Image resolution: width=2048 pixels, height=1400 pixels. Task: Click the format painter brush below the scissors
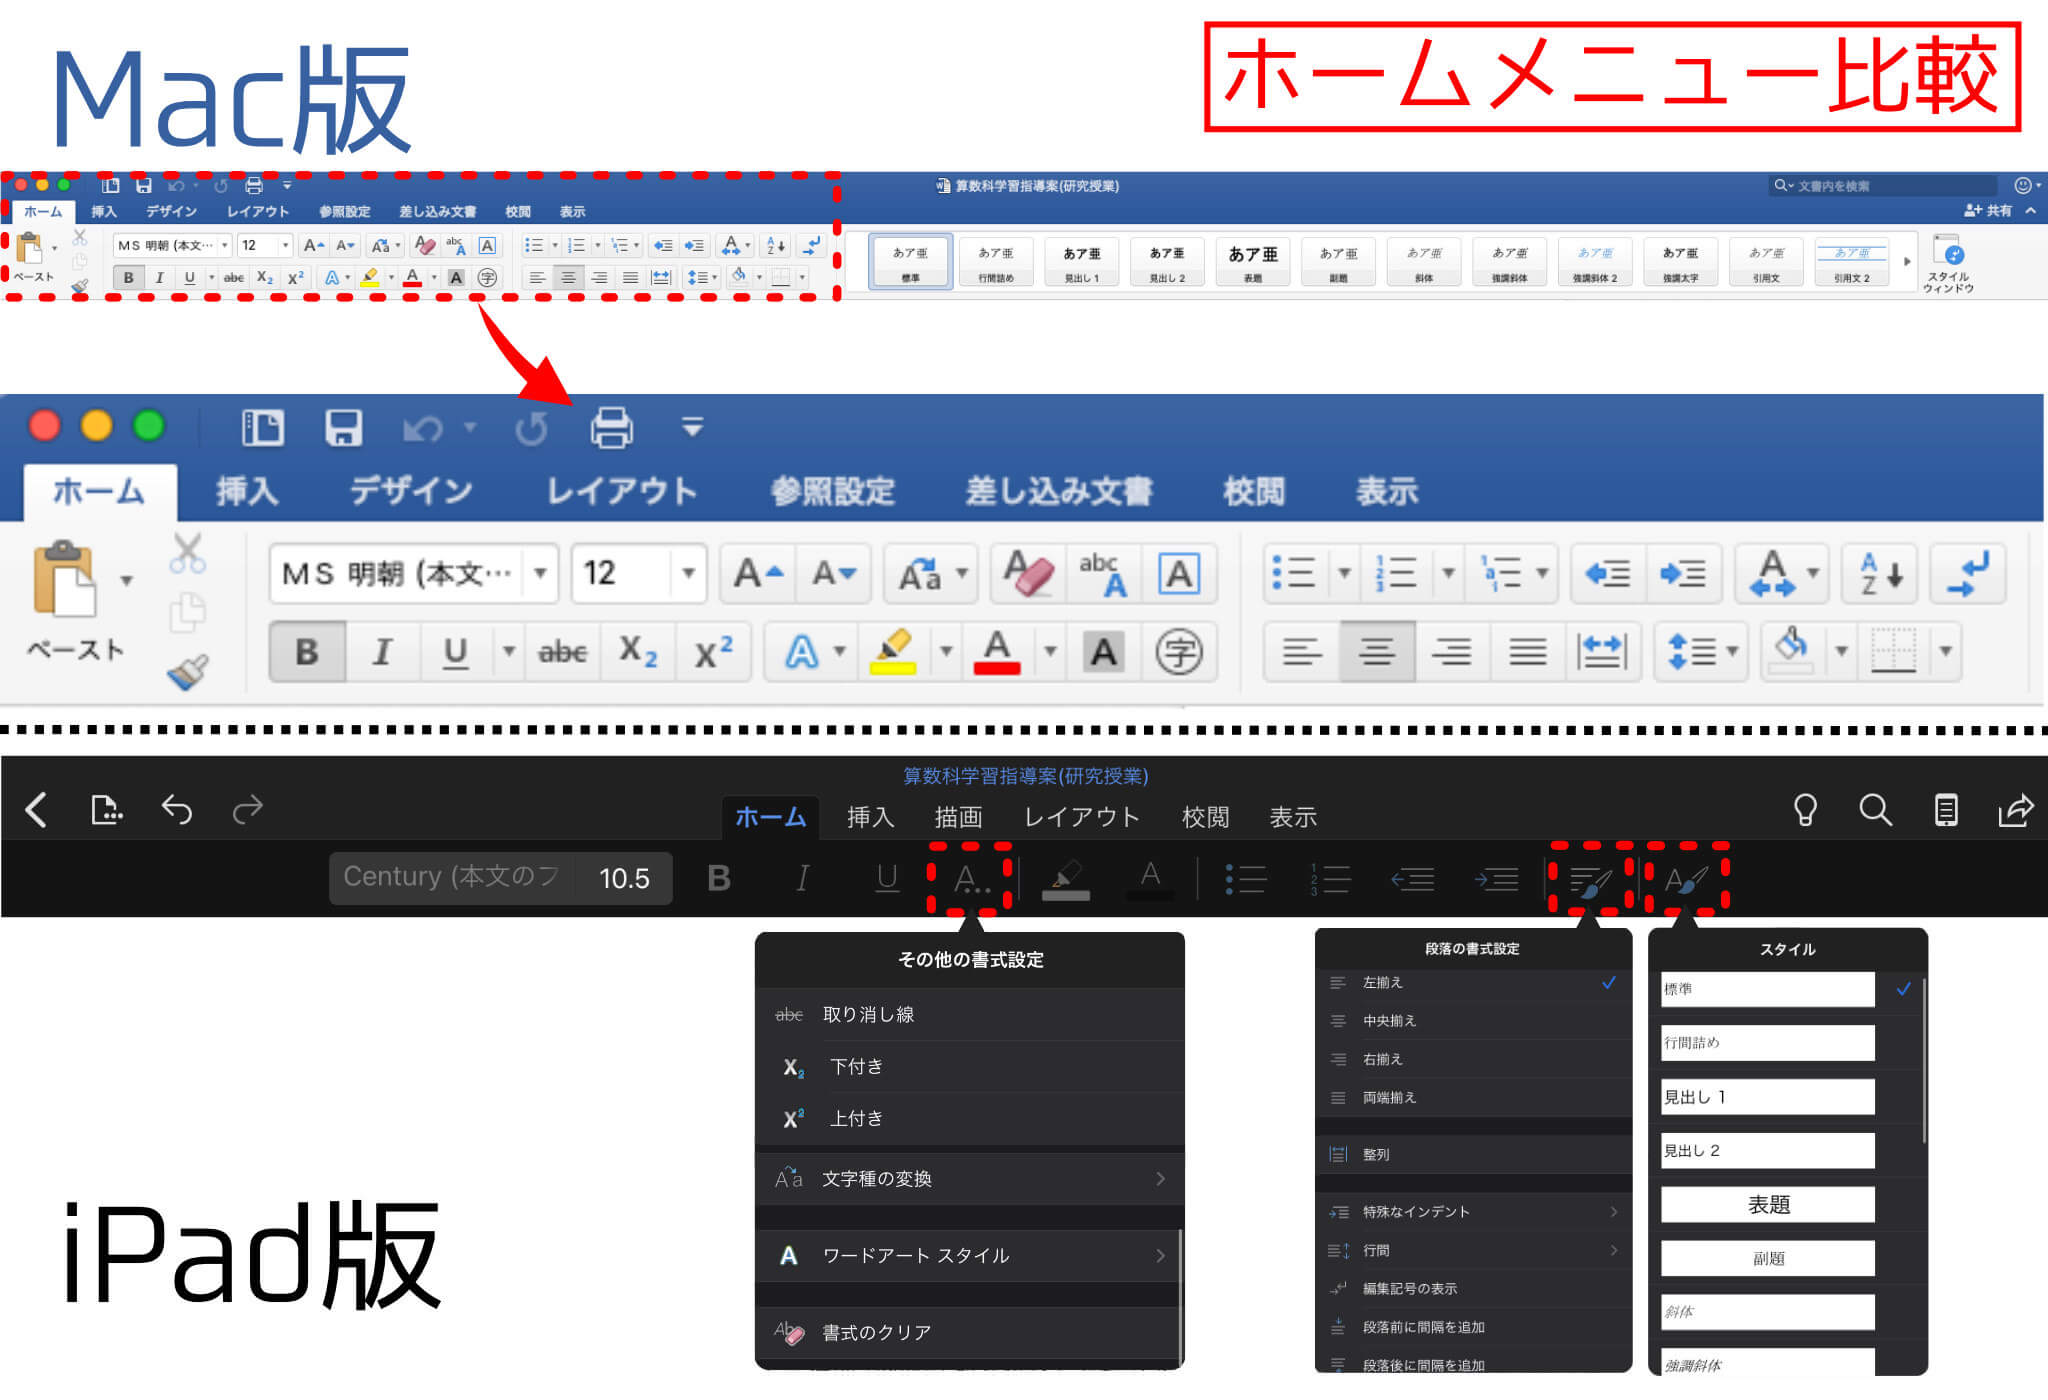click(x=188, y=672)
